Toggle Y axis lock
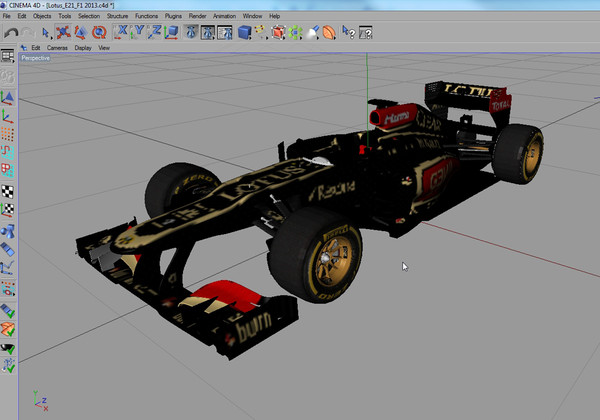Image resolution: width=600 pixels, height=420 pixels. 137,32
